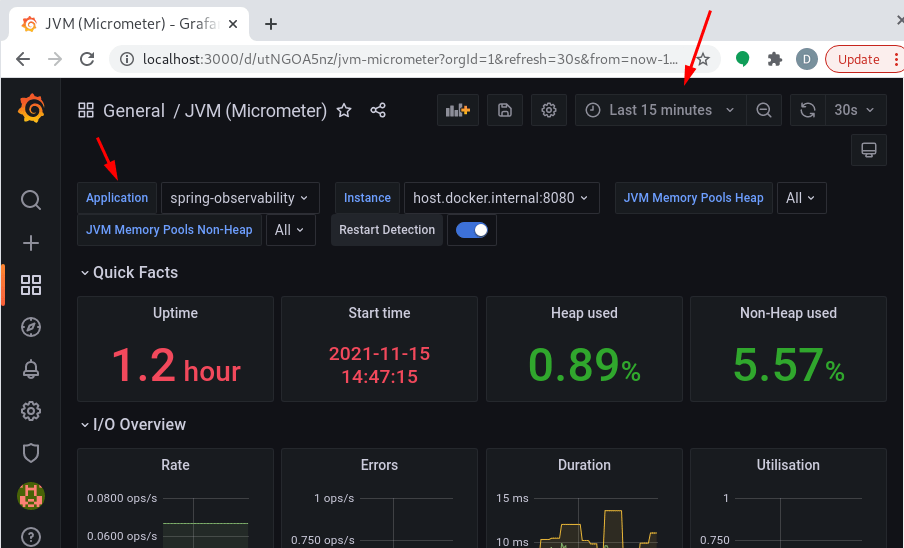Click the Errors panel title
The width and height of the screenshot is (904, 548).
pos(379,465)
